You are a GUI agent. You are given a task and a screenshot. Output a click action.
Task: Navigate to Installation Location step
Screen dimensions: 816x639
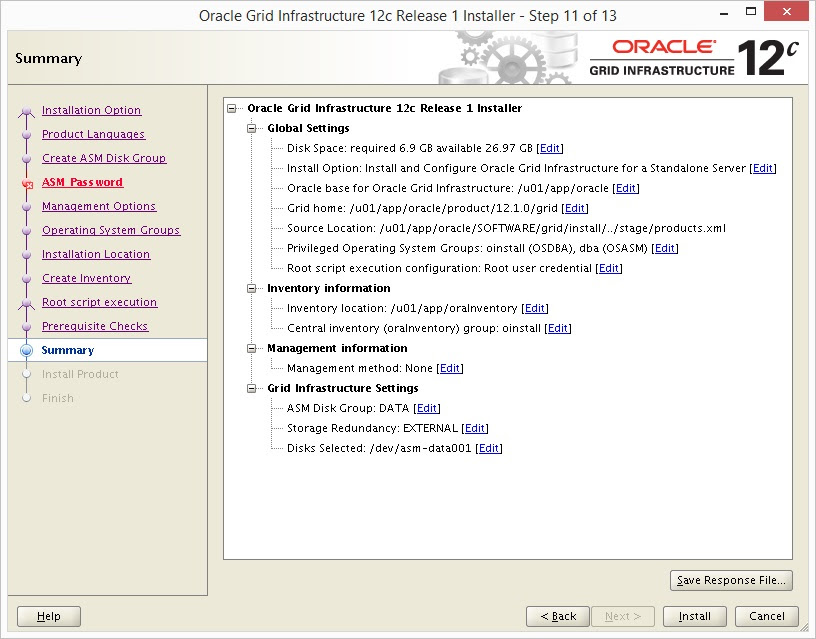coord(96,254)
